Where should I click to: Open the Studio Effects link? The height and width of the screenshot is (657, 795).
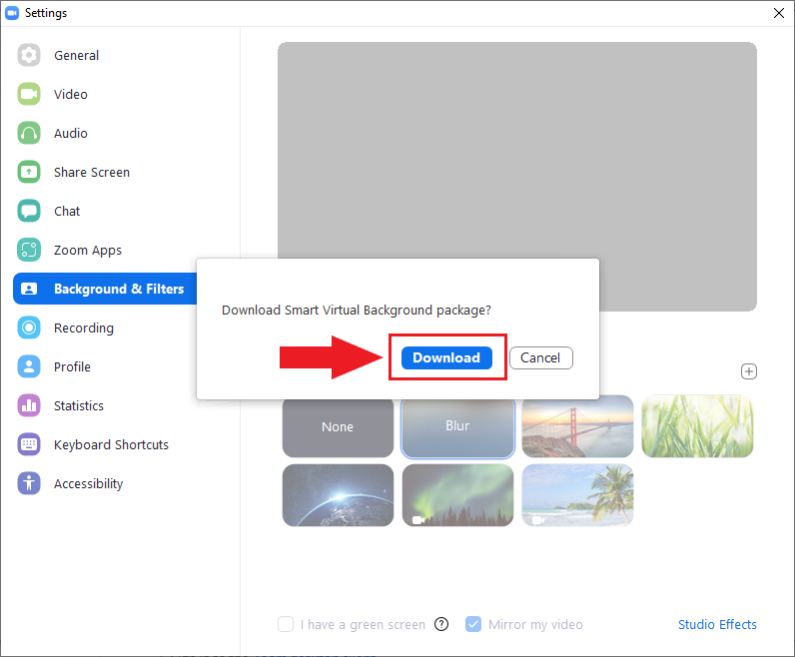pyautogui.click(x=717, y=625)
